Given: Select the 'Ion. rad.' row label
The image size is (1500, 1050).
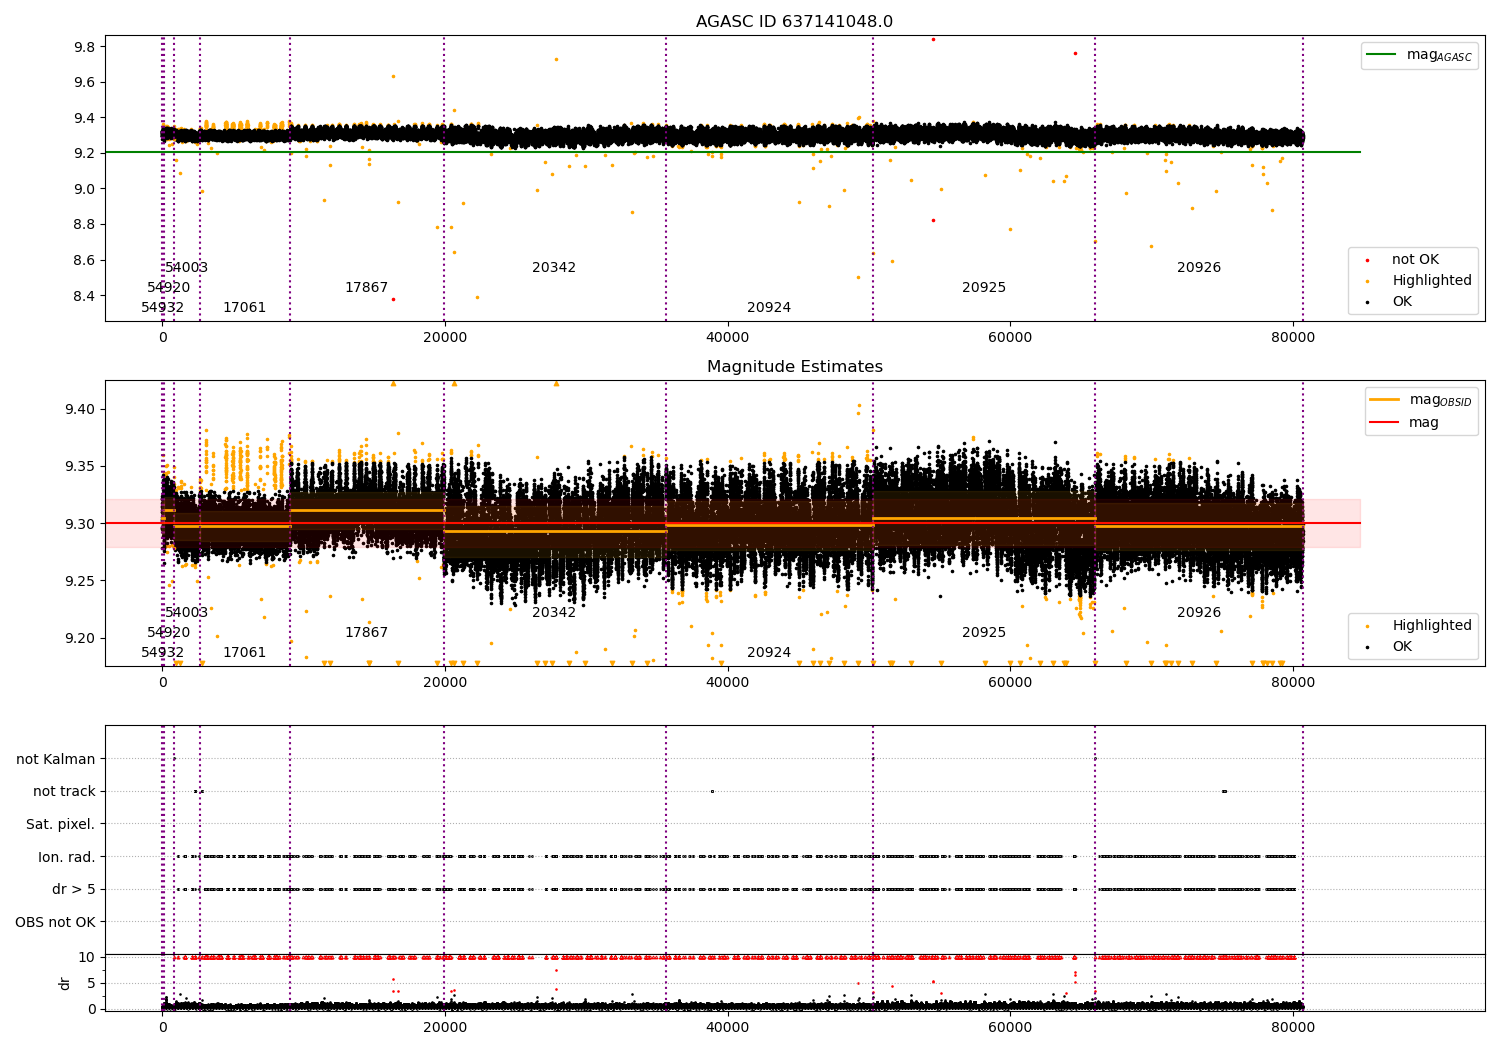Looking at the screenshot, I should coord(67,857).
